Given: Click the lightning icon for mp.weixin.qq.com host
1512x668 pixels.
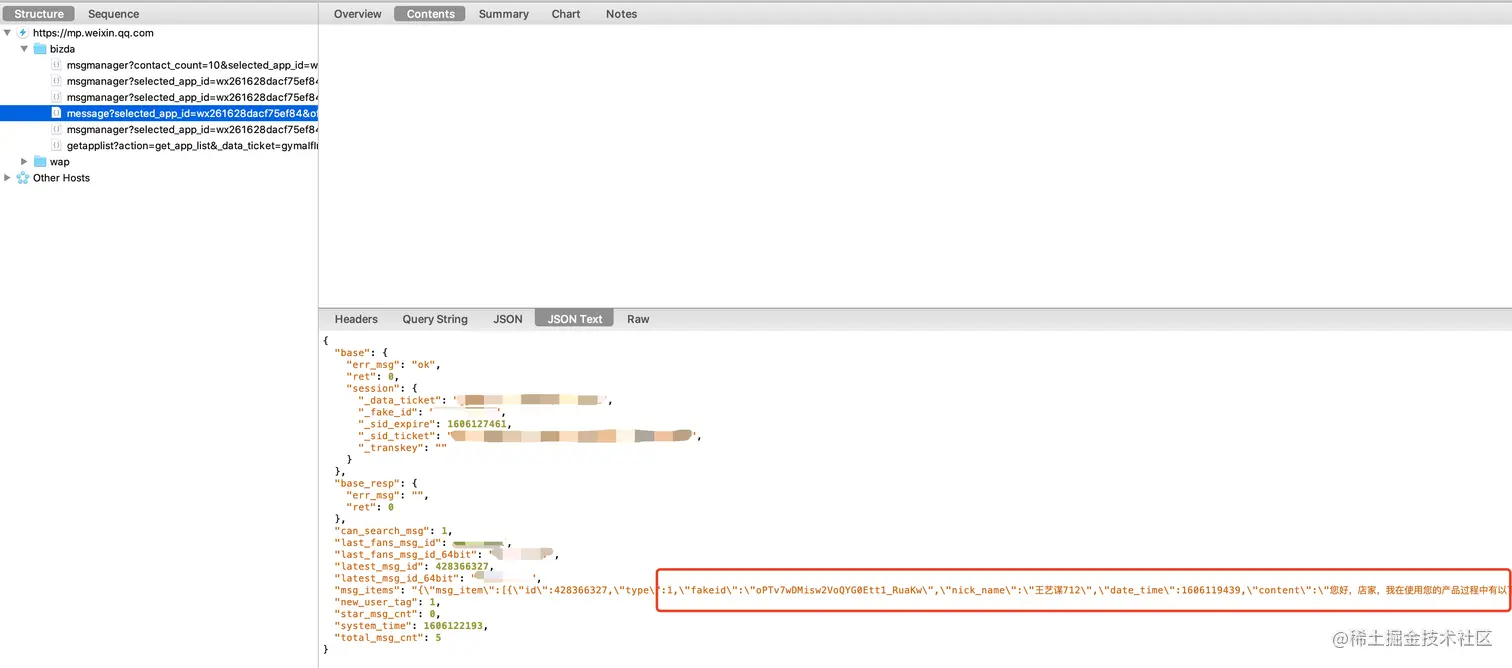Looking at the screenshot, I should [23, 33].
